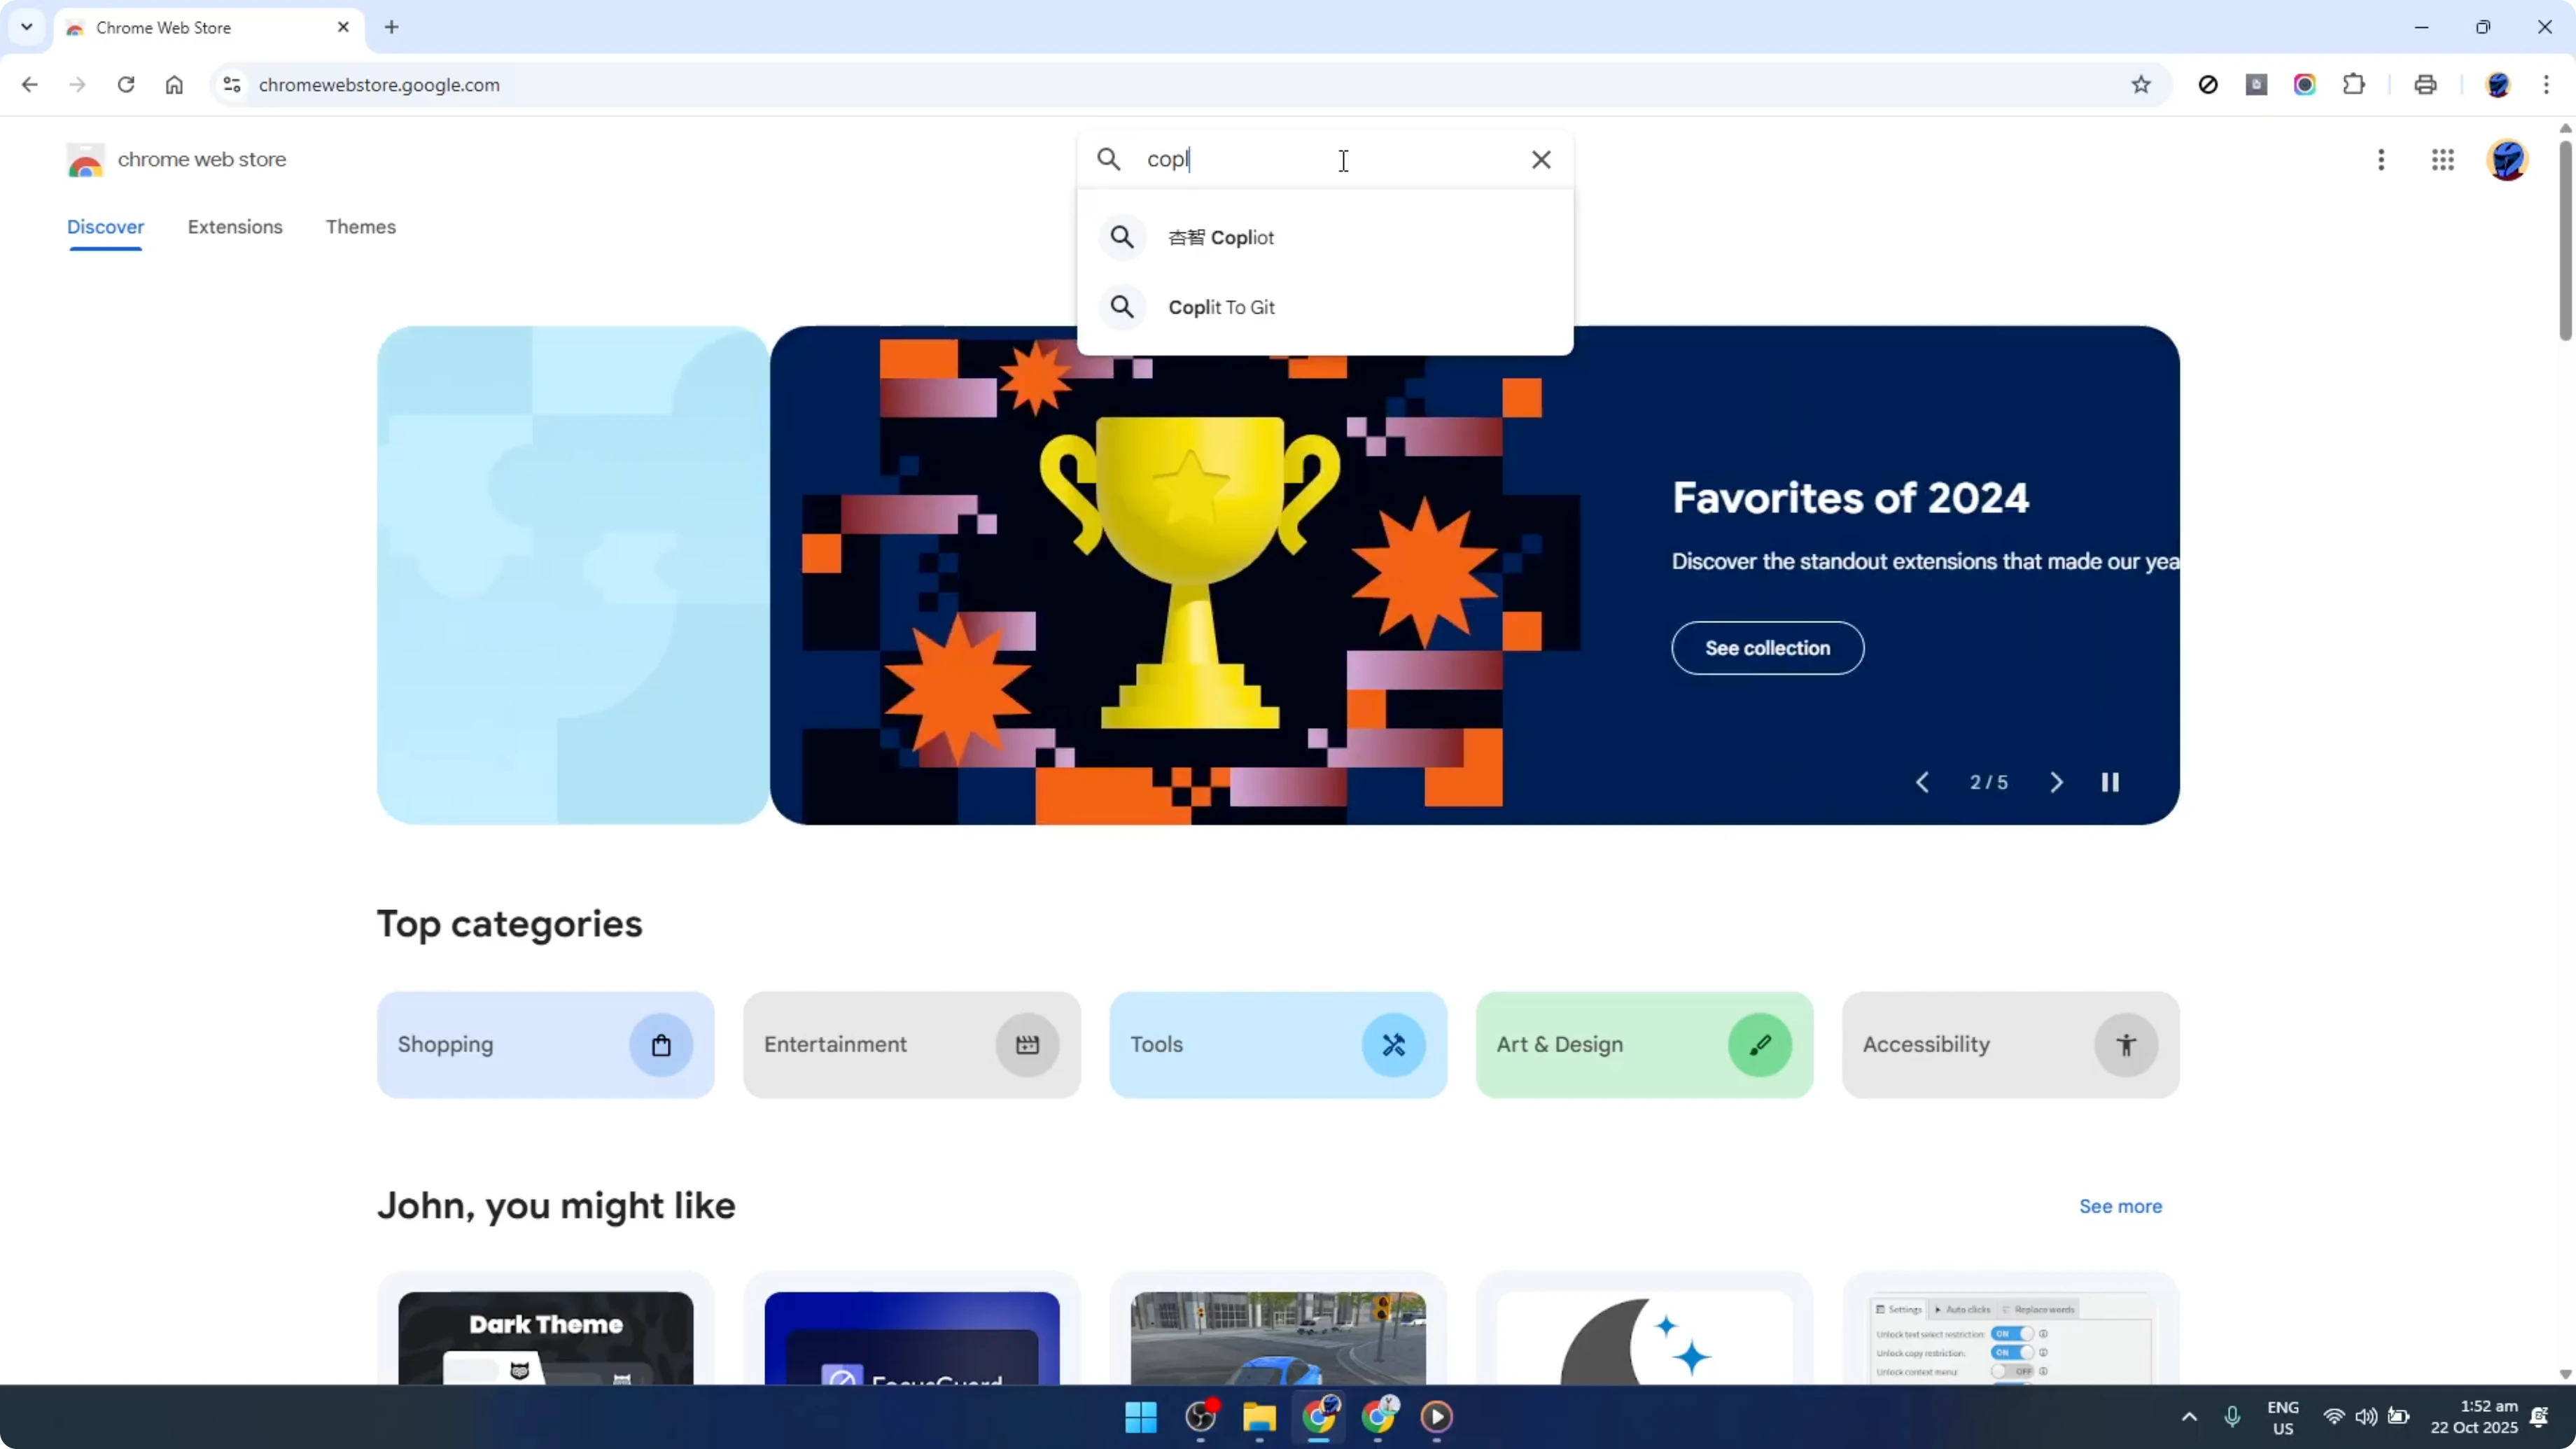Pause the Favorites carousel slideshow

click(x=2111, y=782)
